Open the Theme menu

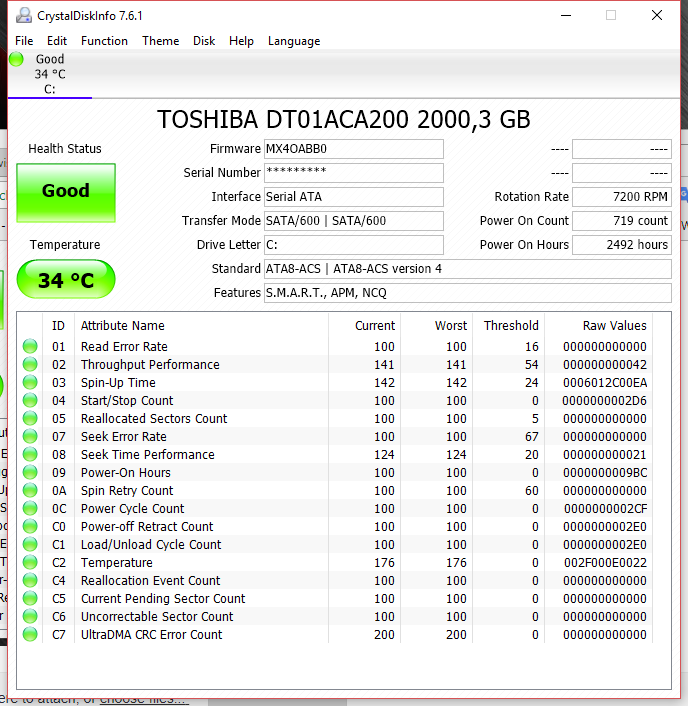click(x=161, y=41)
